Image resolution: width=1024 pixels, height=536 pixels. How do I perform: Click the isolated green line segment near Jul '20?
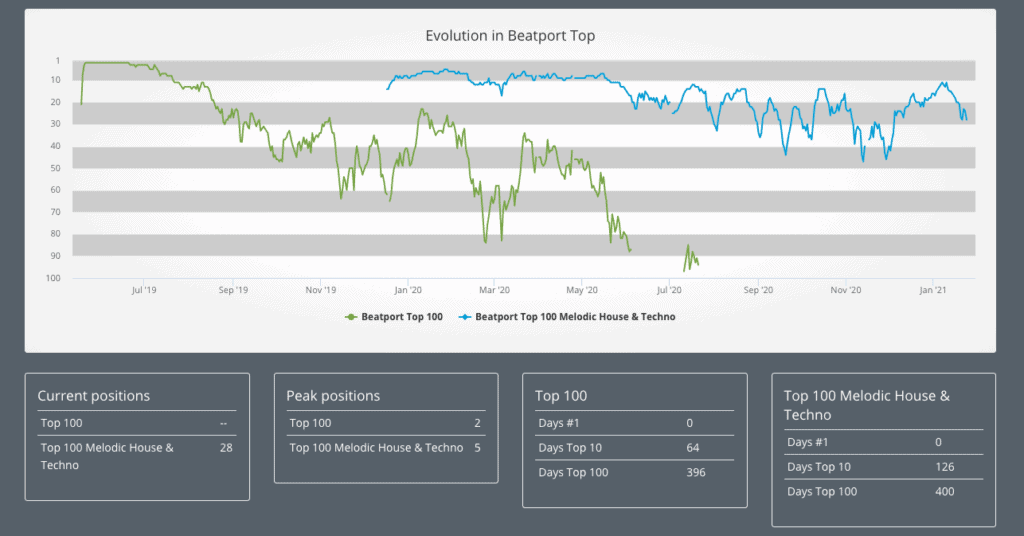[x=690, y=258]
